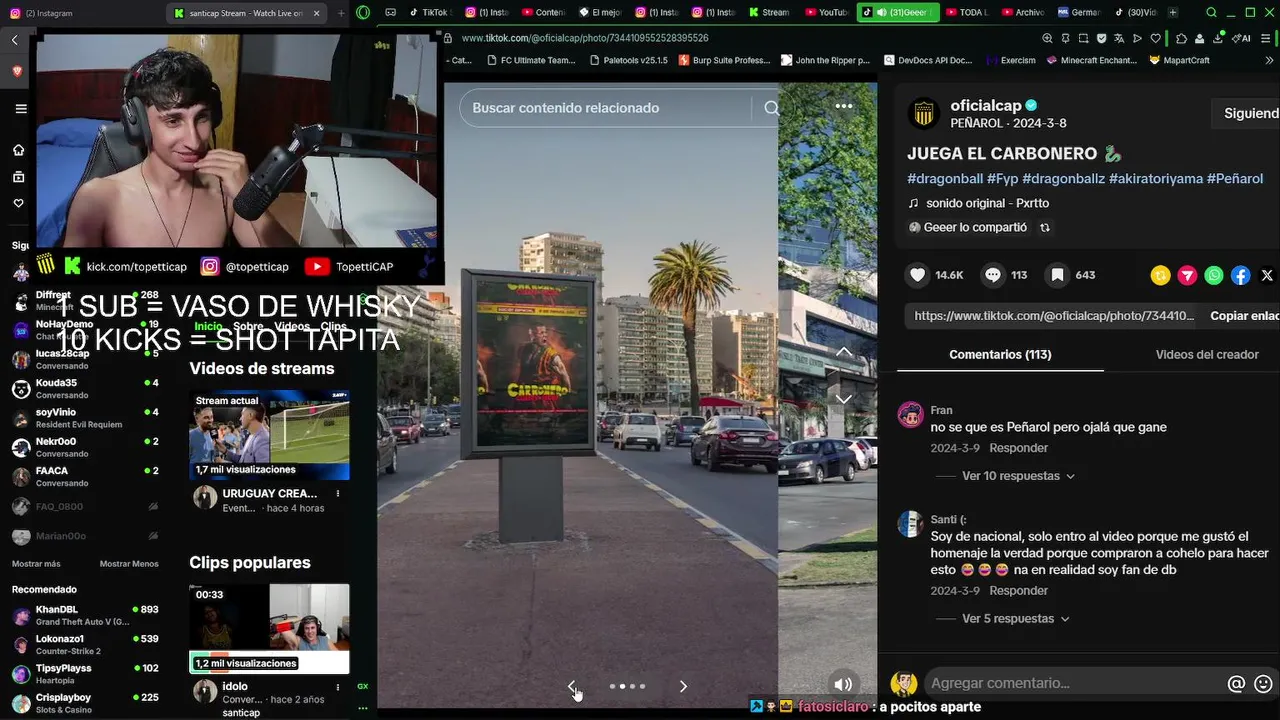This screenshot has width=1280, height=720.
Task: Open TipsyPlayss recommended channel
Action: (85, 673)
